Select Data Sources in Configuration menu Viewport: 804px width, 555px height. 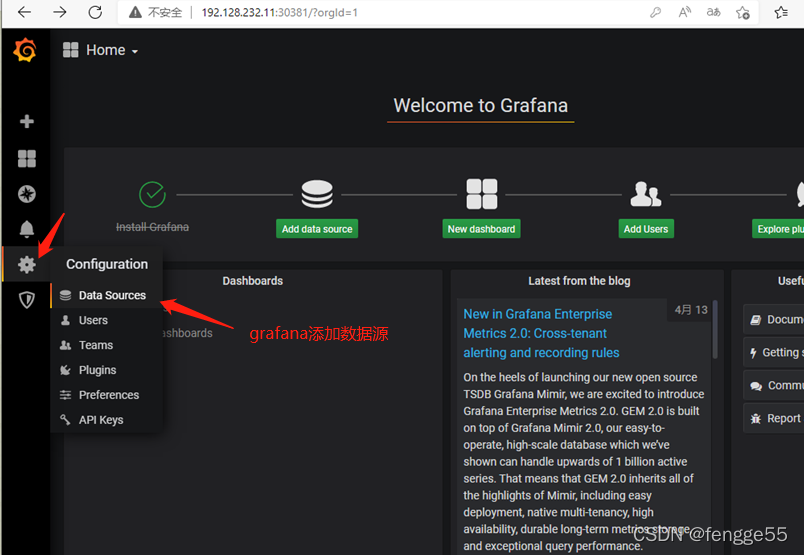click(x=106, y=295)
